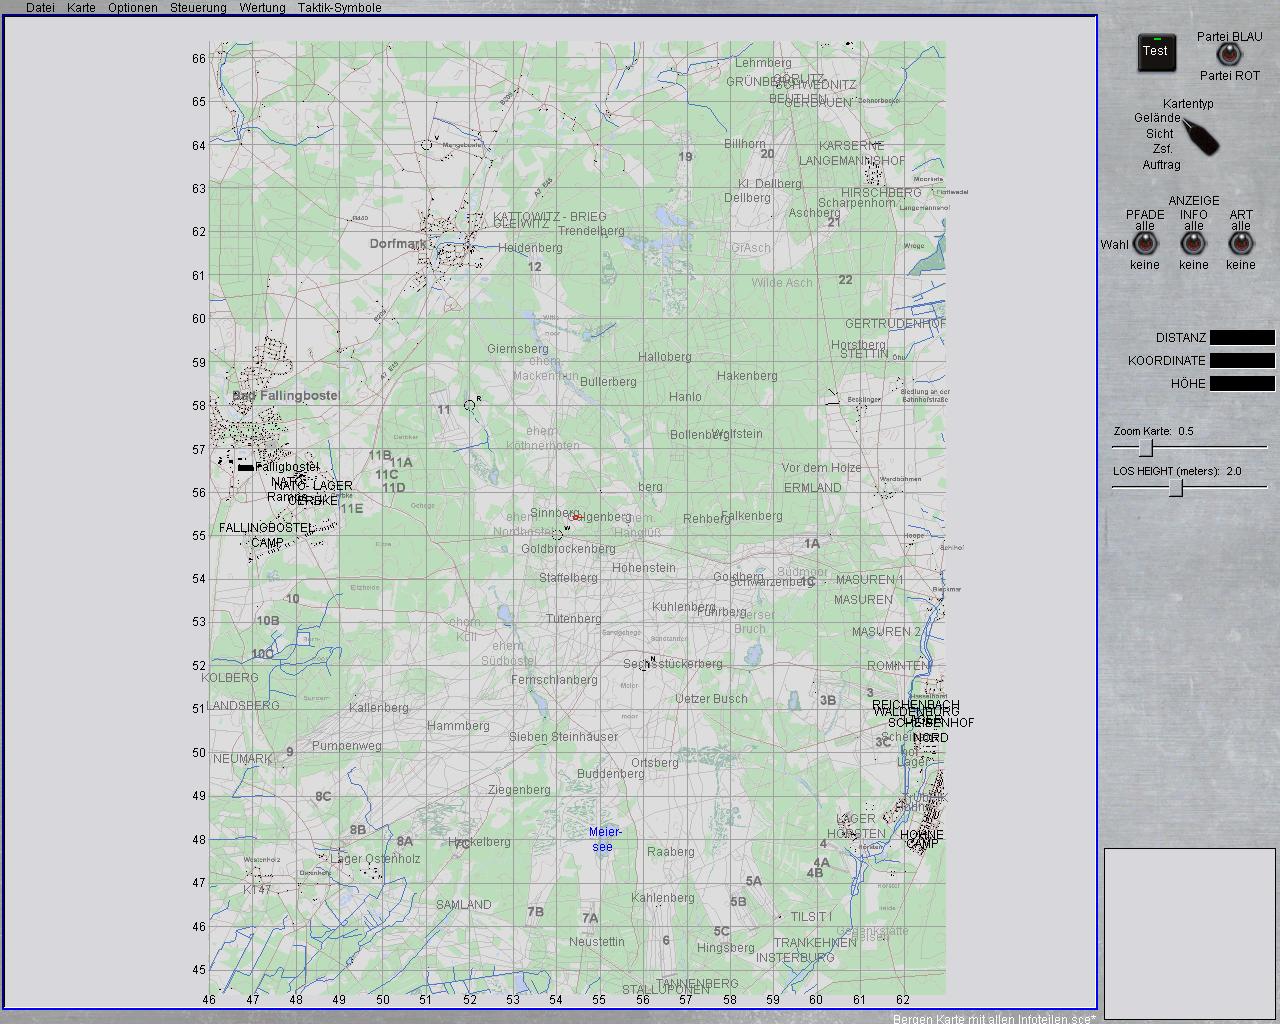The image size is (1280, 1024).
Task: Open the Wertung menu
Action: 262,8
